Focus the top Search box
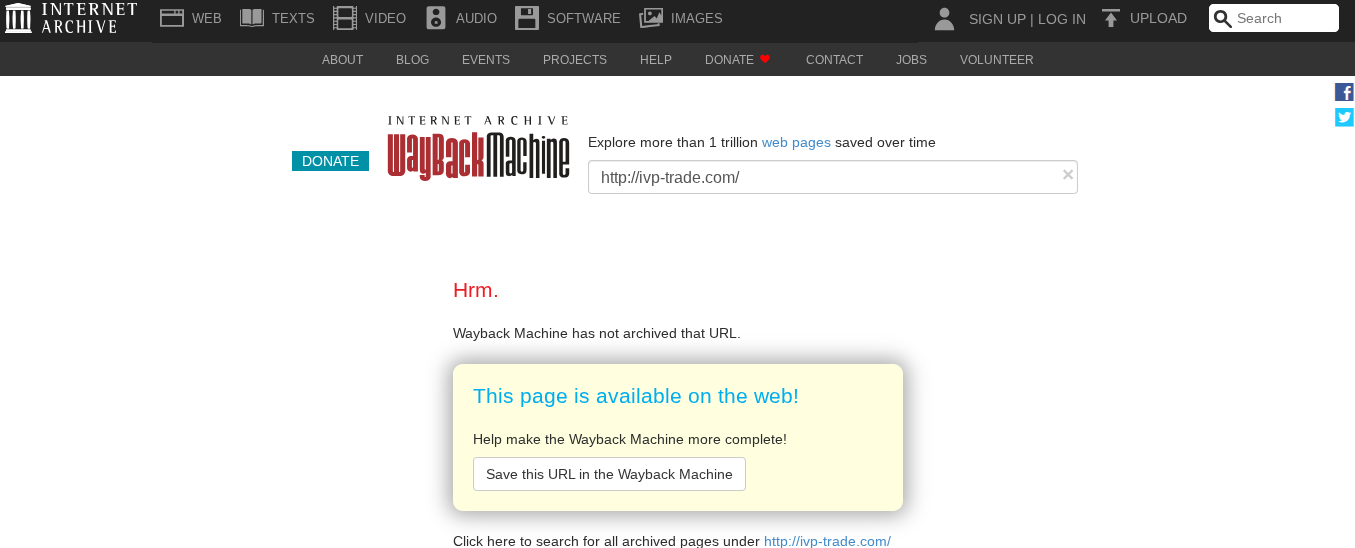Screen dimensions: 1355x548 click(1283, 18)
